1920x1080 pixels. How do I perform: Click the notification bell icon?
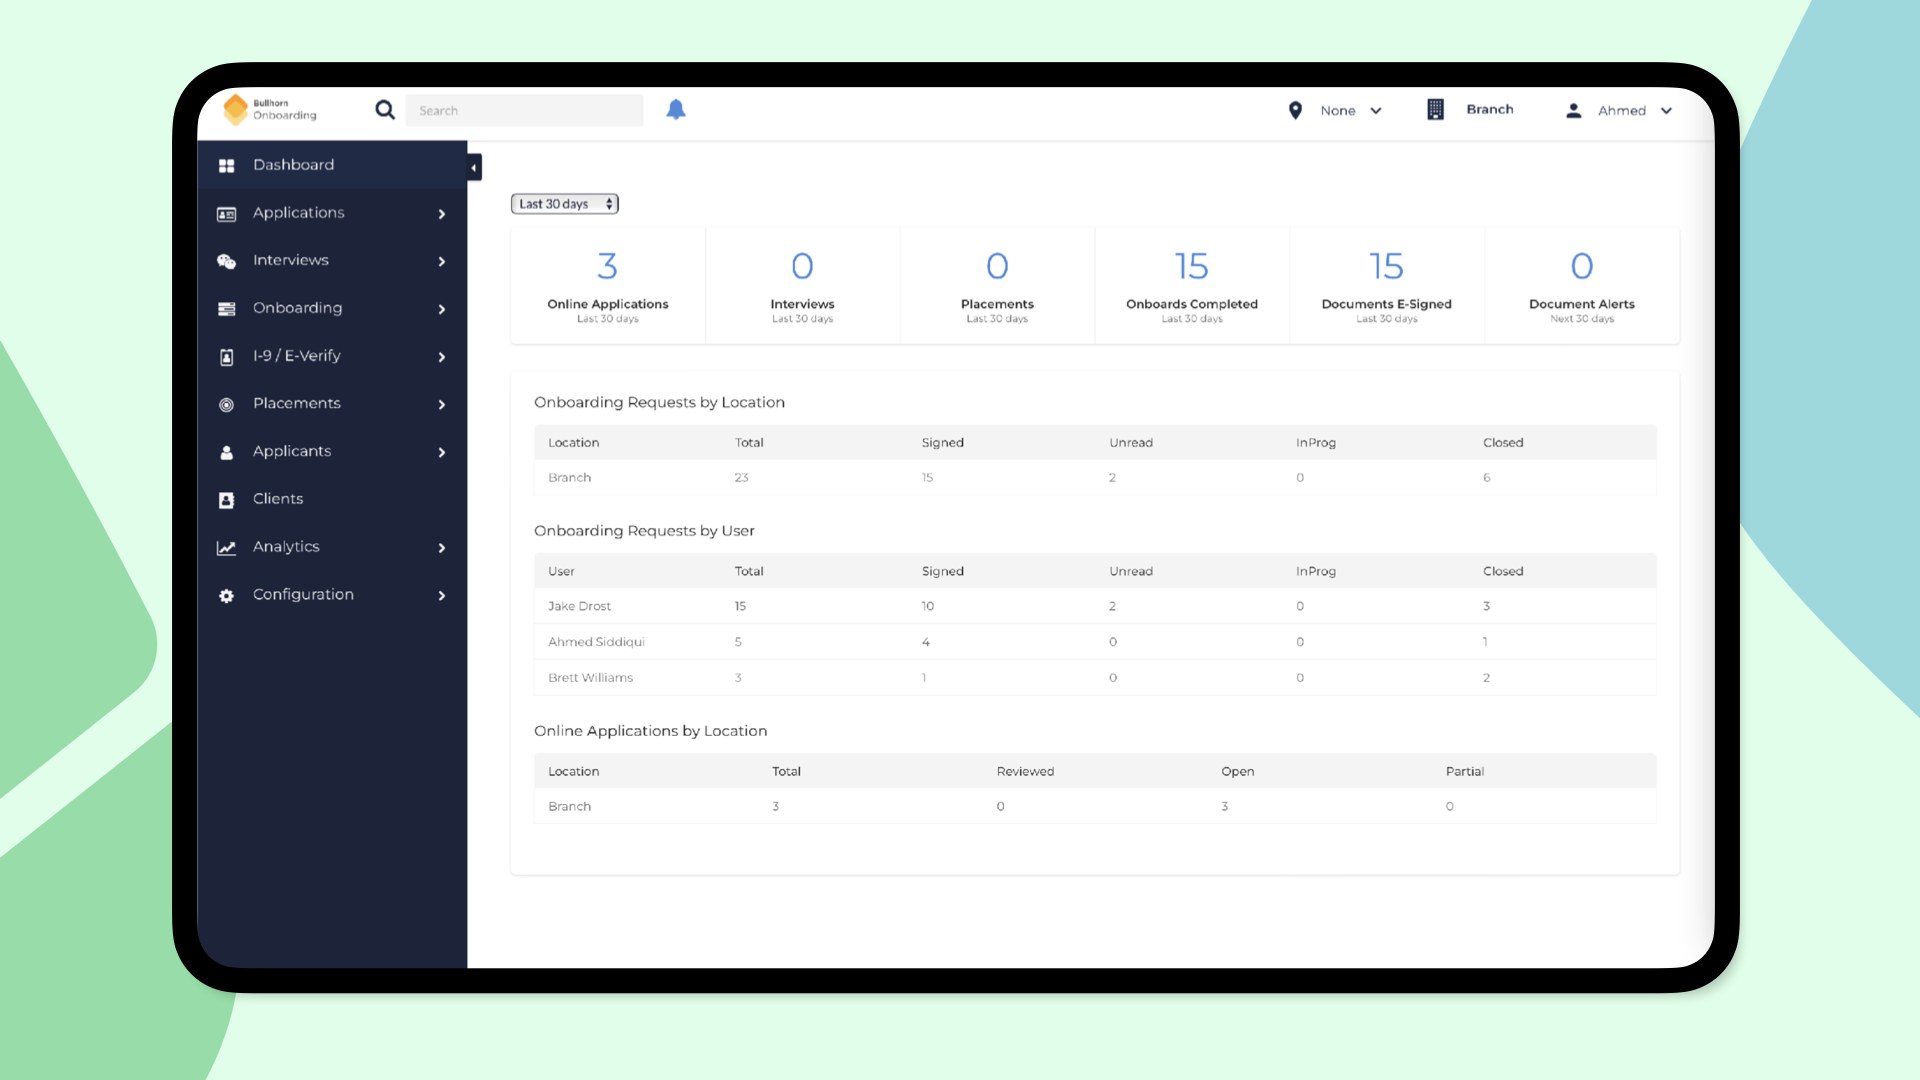click(676, 110)
